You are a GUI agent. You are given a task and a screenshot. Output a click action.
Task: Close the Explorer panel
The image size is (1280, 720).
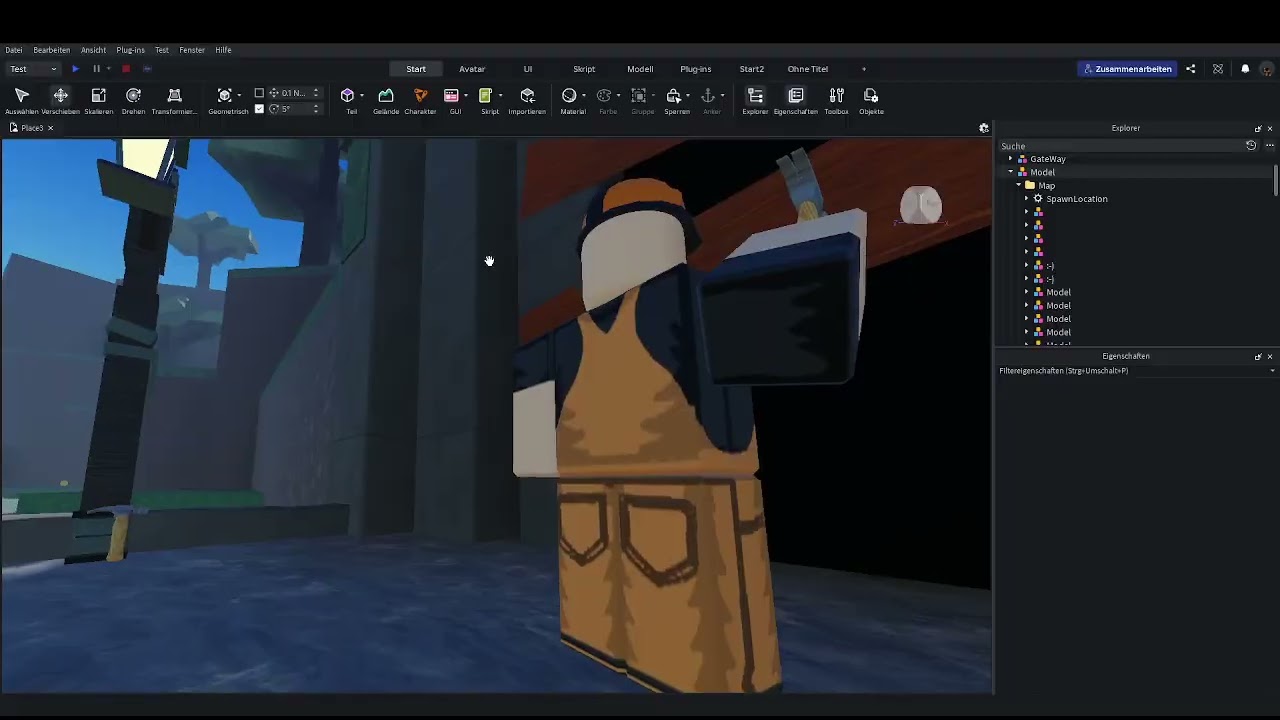point(1270,128)
